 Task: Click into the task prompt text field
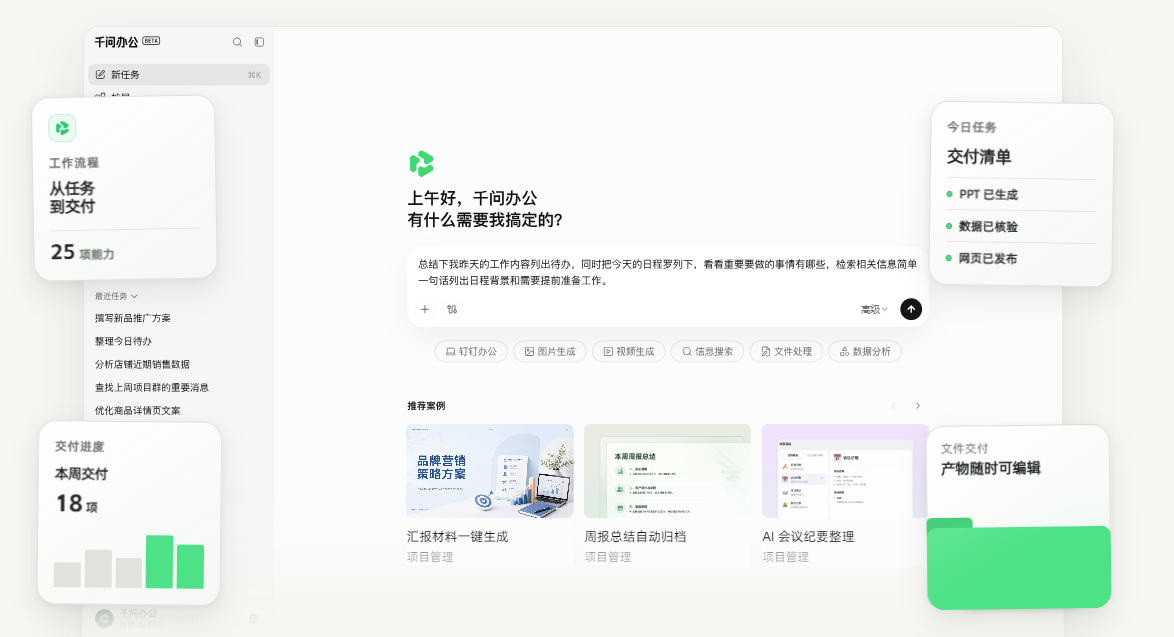(667, 272)
